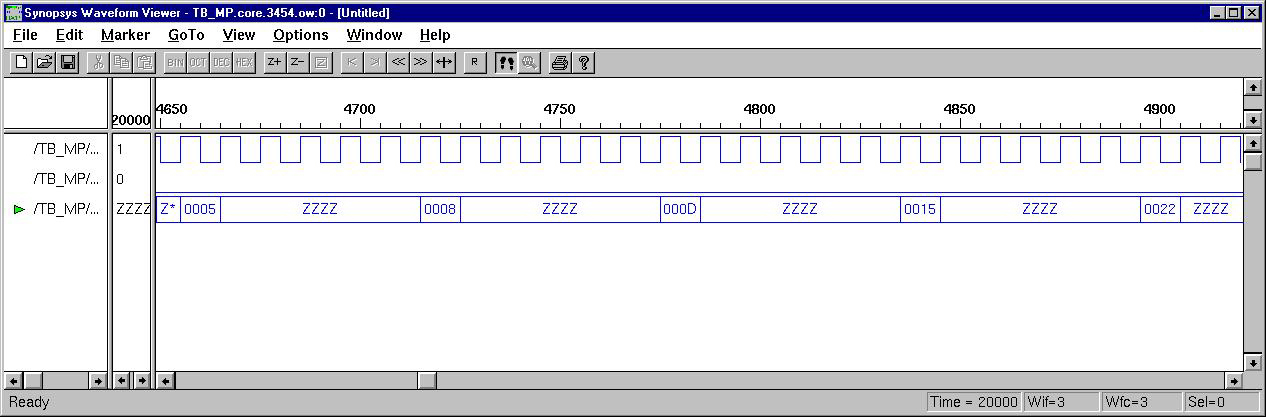Screen dimensions: 1266x417
Task: Print the waveform using printer icon
Action: 560,62
